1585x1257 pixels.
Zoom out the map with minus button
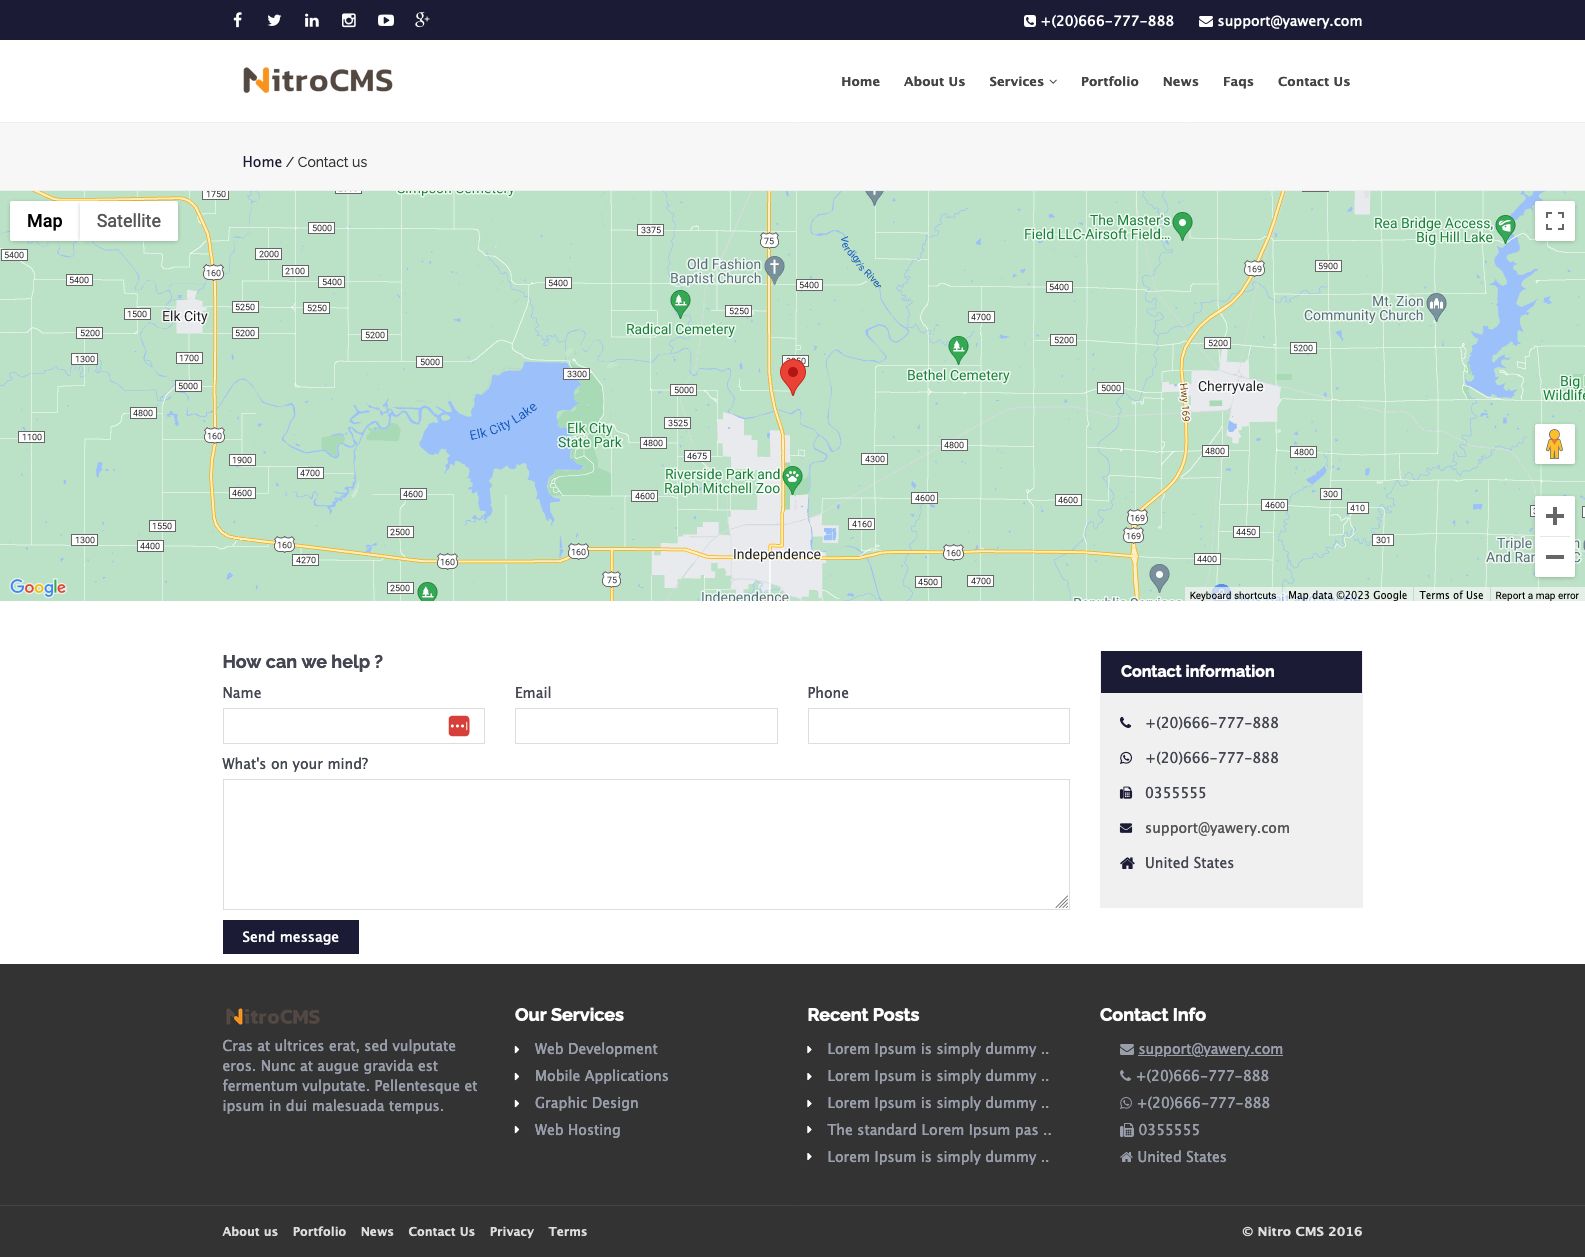(x=1555, y=557)
